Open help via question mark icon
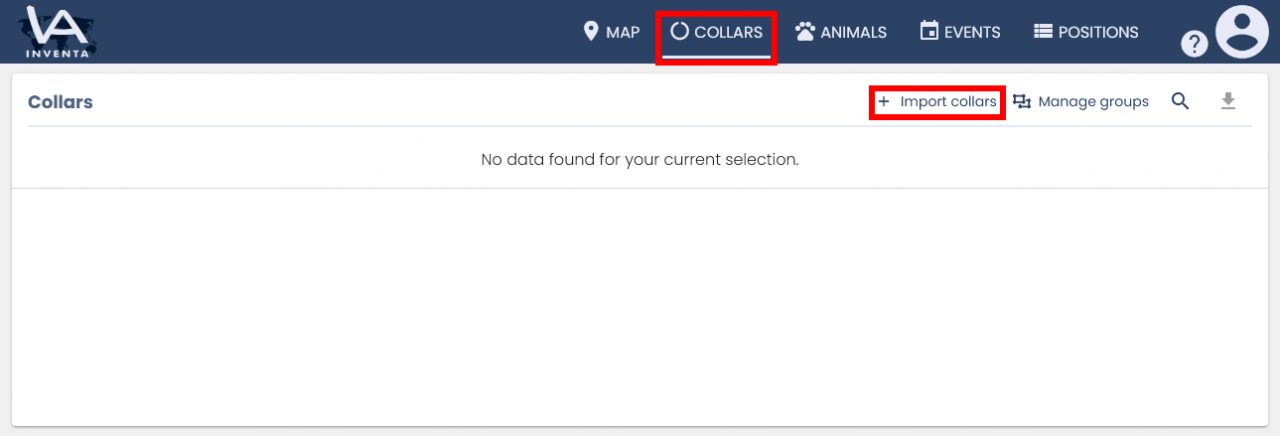Screen dimensions: 1280x436 click(1194, 43)
